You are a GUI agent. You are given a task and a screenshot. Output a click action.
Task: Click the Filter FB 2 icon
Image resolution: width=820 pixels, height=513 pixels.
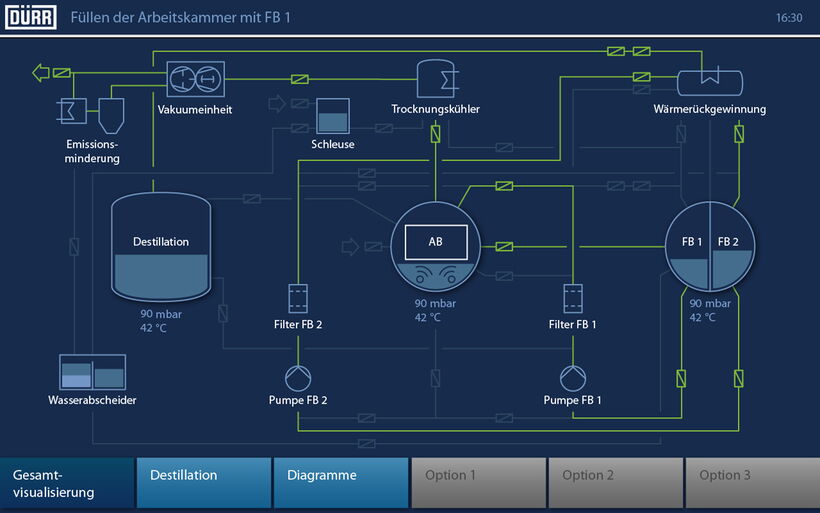(298, 299)
